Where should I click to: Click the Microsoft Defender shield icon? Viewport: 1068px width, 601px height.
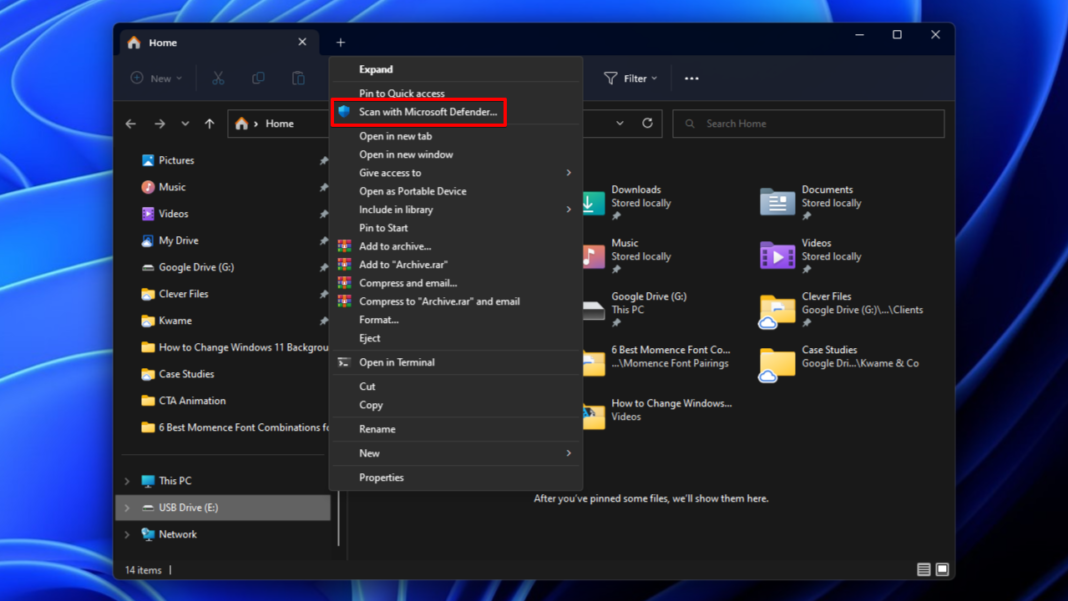pos(346,113)
